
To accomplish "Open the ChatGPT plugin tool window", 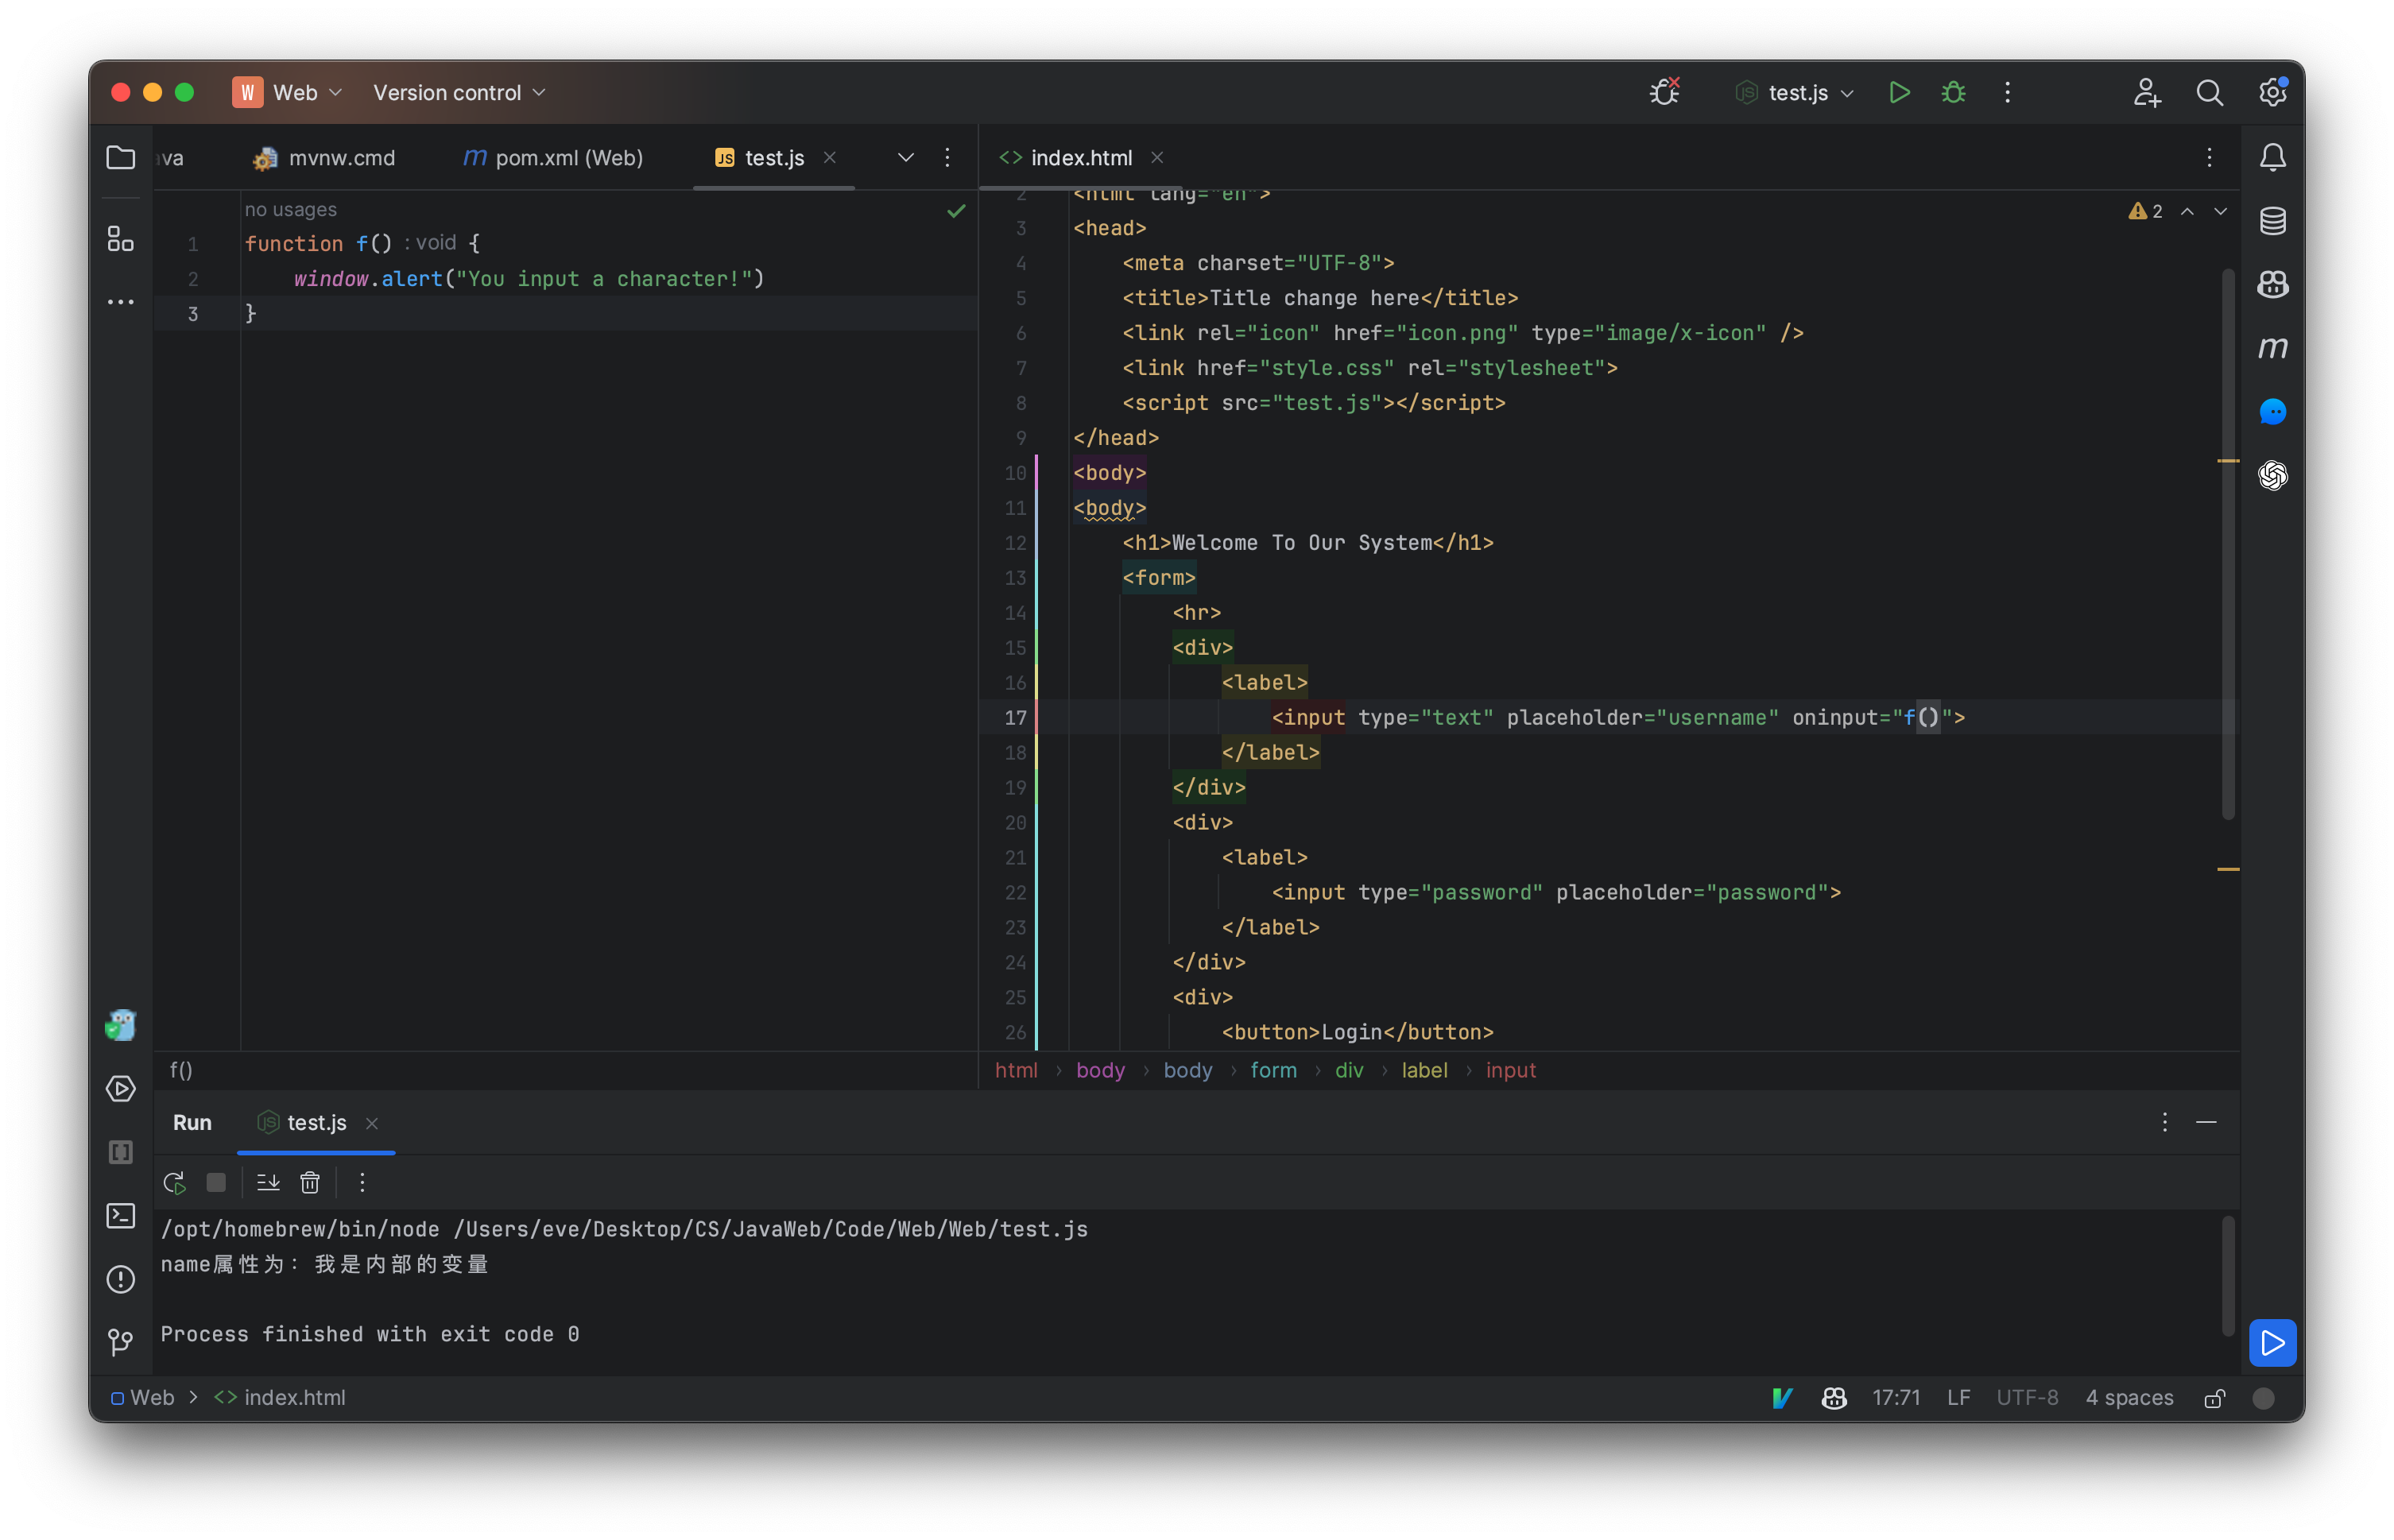I will [2272, 475].
